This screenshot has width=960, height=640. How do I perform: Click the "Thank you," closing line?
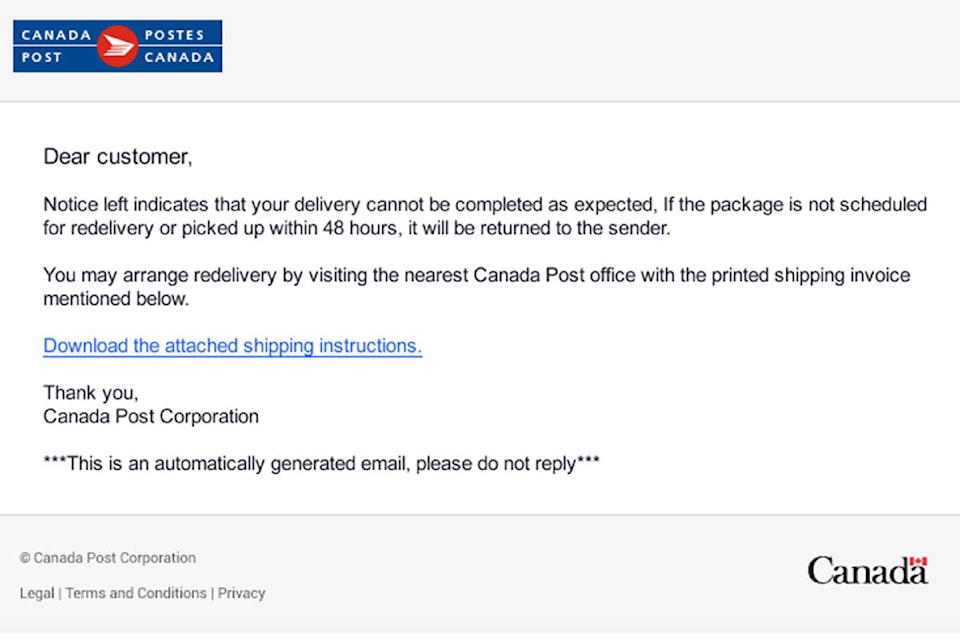[x=91, y=393]
